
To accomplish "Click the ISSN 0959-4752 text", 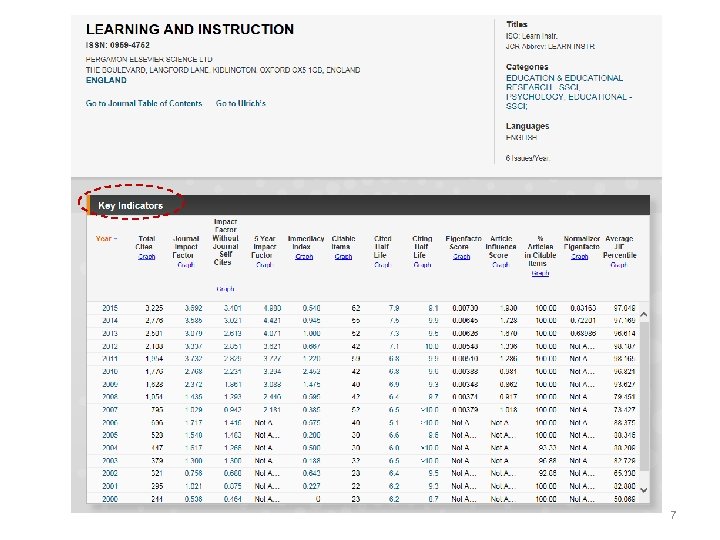I will point(118,45).
